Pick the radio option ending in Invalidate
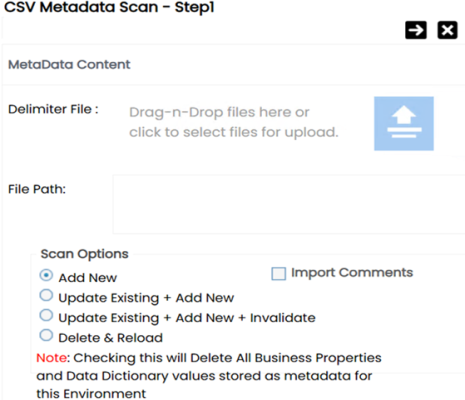 46,315
